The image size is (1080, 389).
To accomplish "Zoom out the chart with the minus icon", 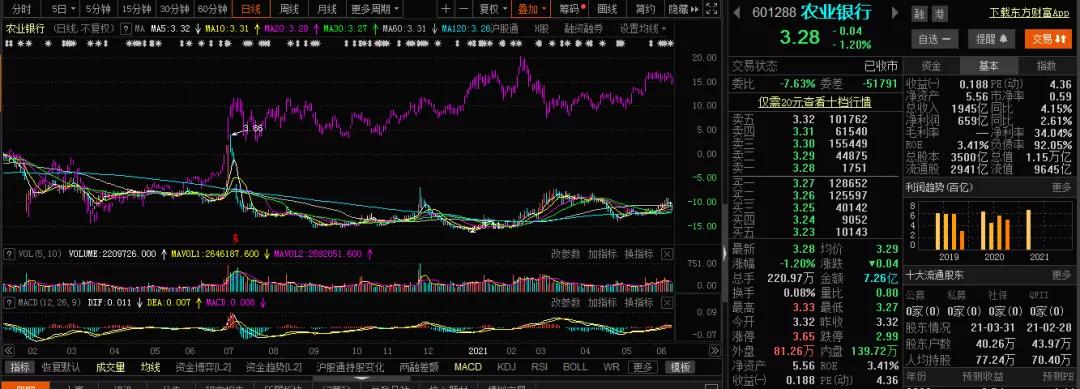I will [x=464, y=9].
